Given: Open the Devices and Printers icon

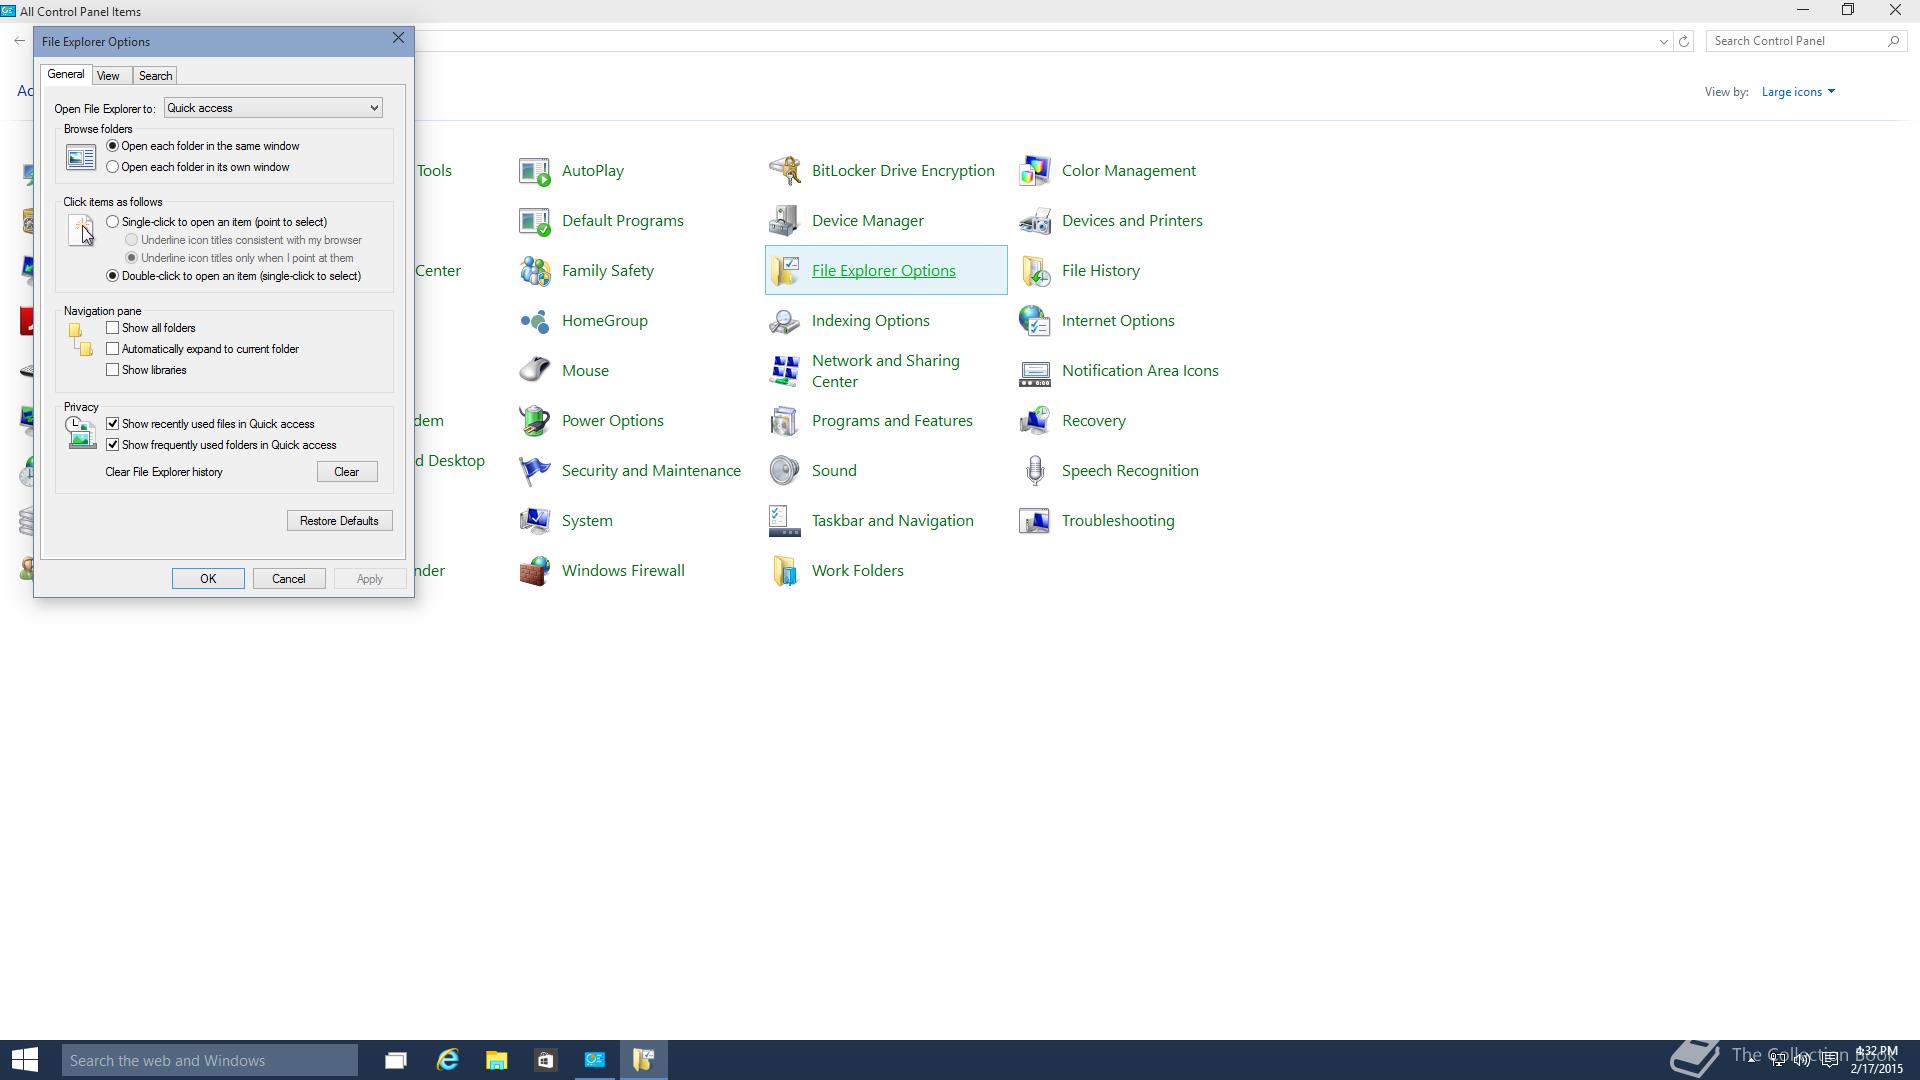Looking at the screenshot, I should pos(1035,221).
